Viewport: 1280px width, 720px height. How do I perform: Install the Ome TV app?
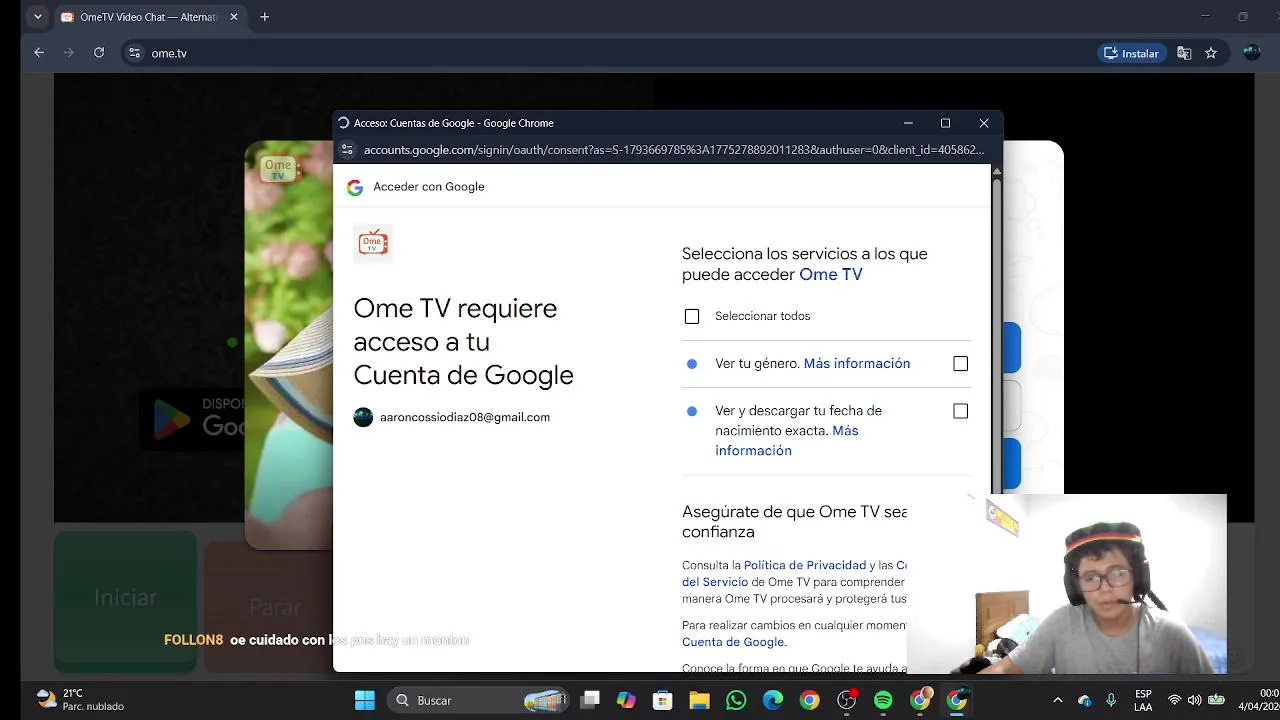pos(1131,53)
